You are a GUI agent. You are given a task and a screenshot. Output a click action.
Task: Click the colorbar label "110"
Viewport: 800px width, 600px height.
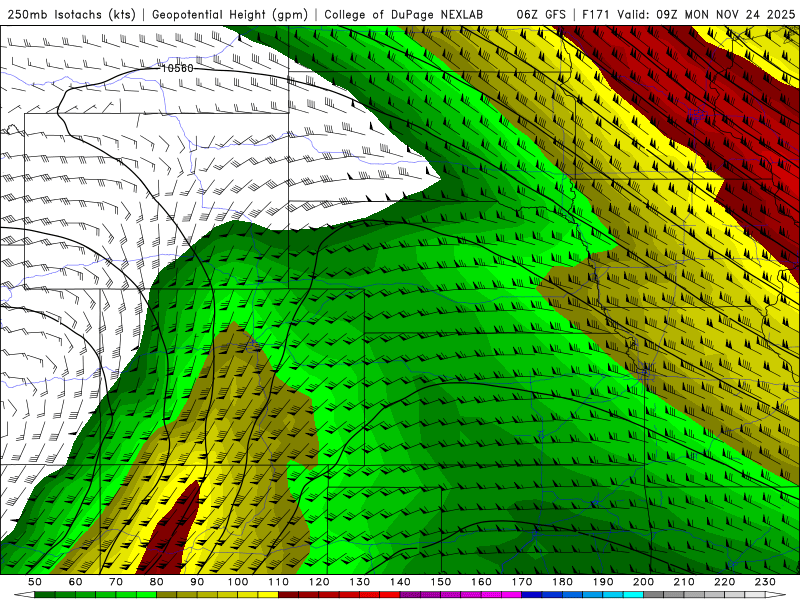pos(279,582)
